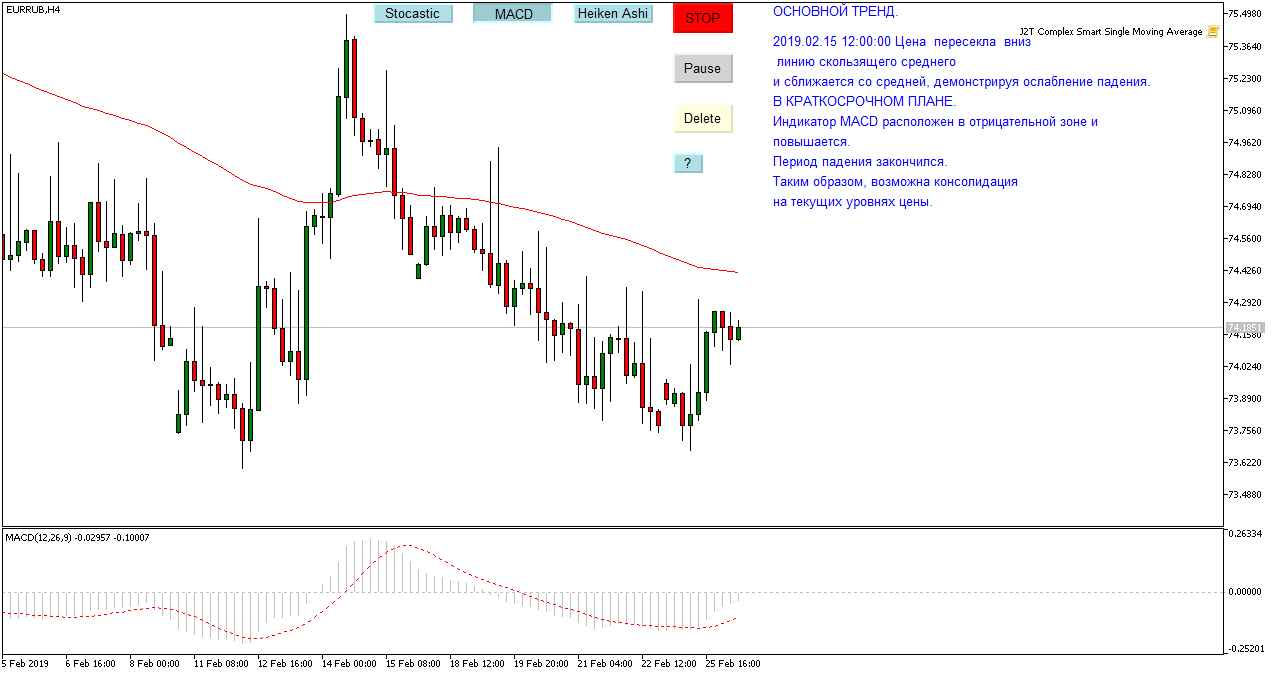Click the J2T Complex Smart Single Moving Average label
The image size is (1276, 675).
pos(1111,32)
